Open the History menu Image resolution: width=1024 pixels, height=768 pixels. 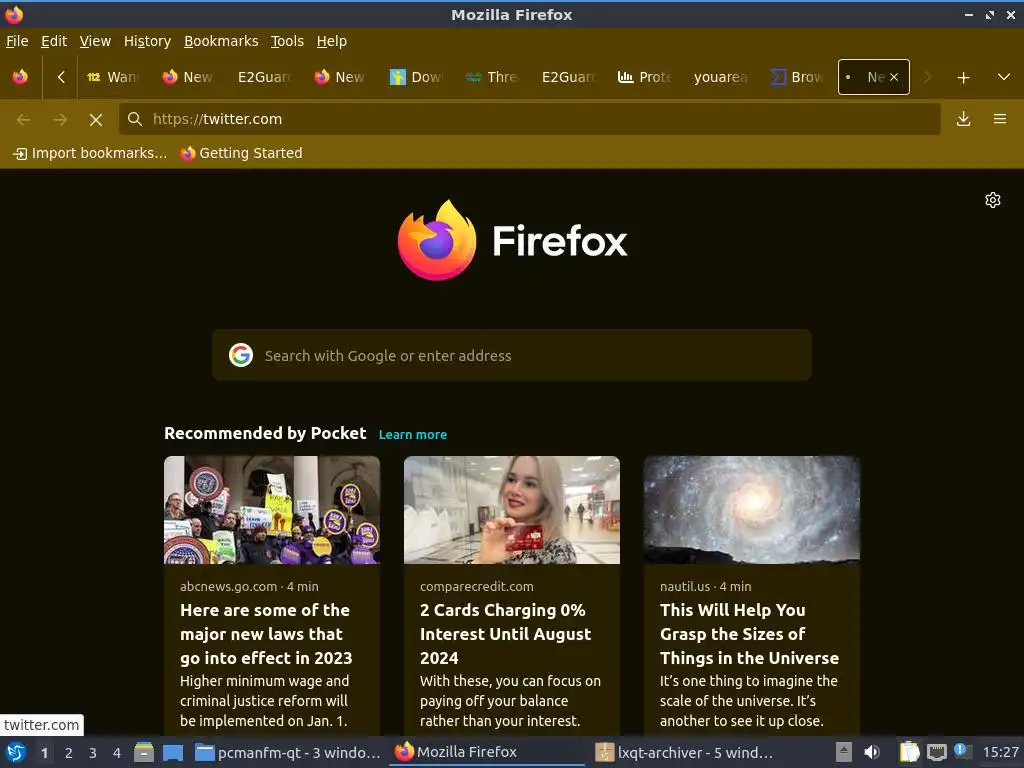pyautogui.click(x=147, y=41)
